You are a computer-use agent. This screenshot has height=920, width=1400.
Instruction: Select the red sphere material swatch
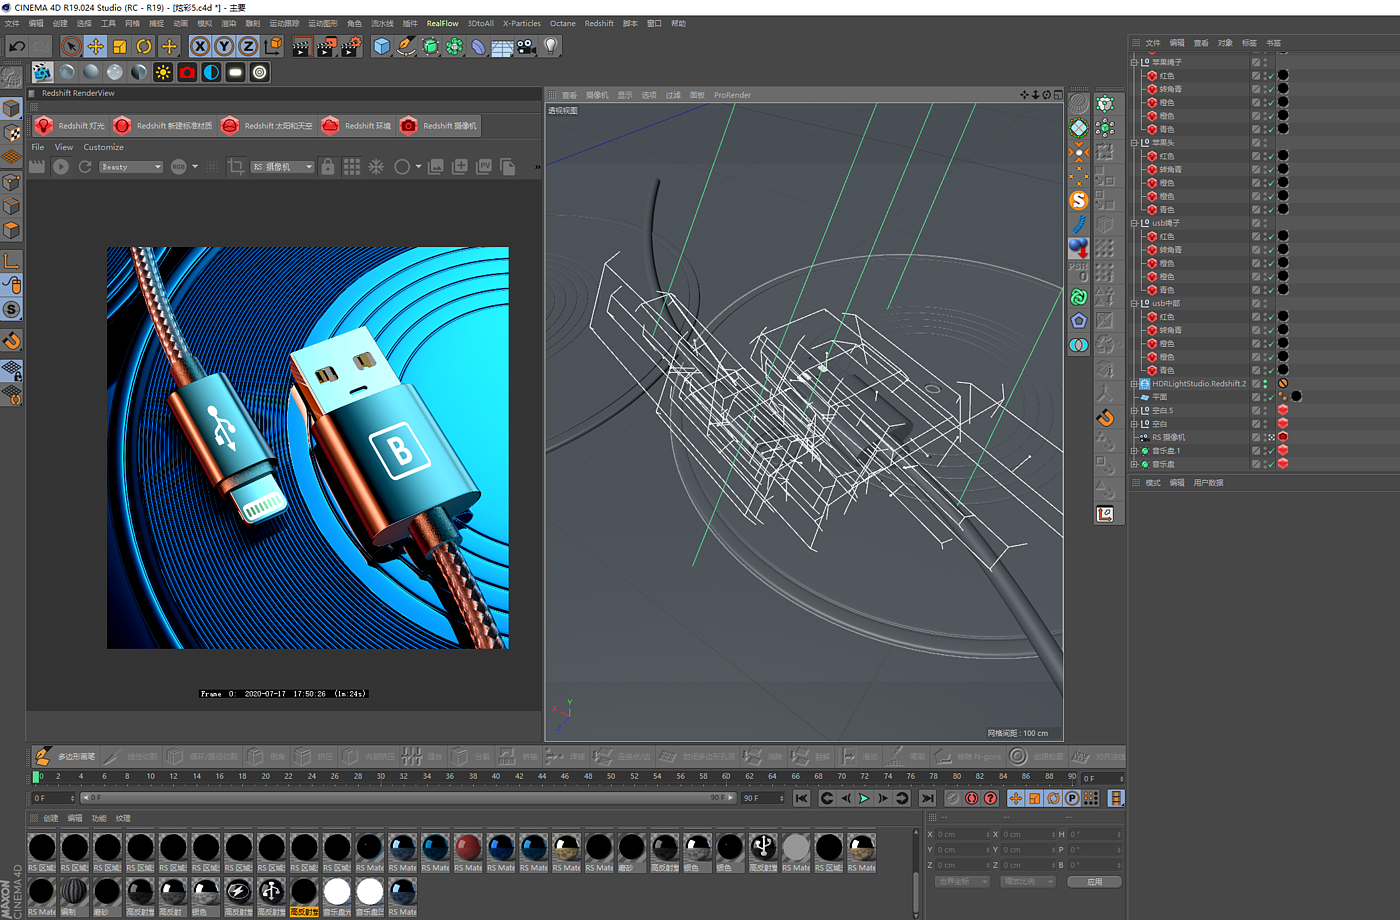pyautogui.click(x=468, y=847)
